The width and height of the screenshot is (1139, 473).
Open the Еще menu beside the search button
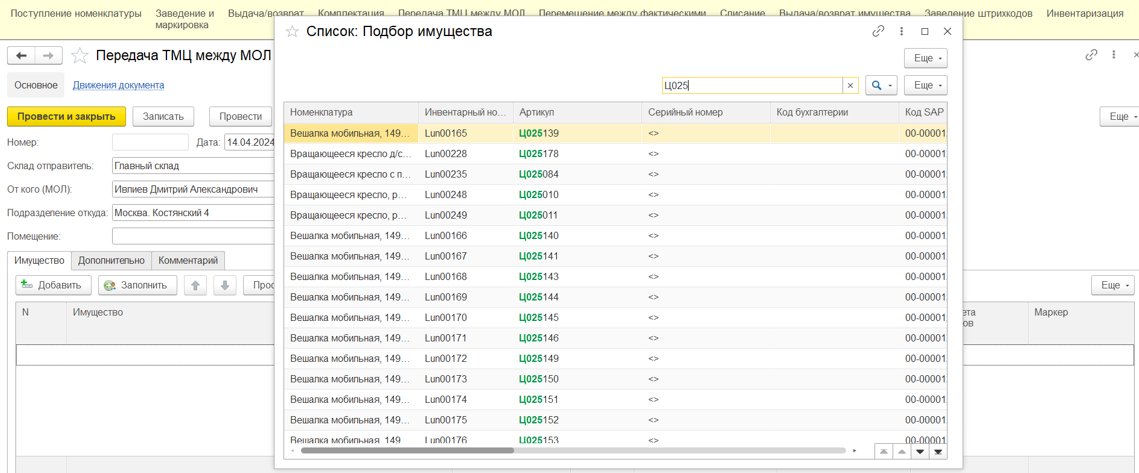(925, 85)
